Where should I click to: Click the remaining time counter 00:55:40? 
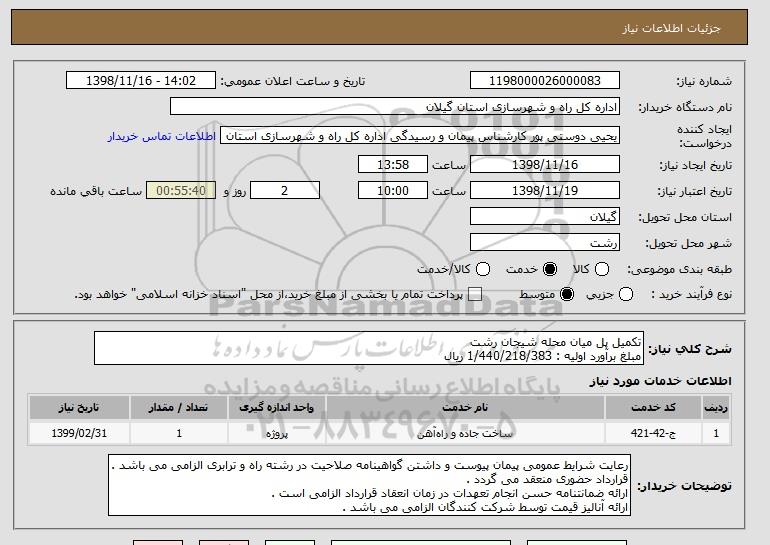pyautogui.click(x=181, y=191)
